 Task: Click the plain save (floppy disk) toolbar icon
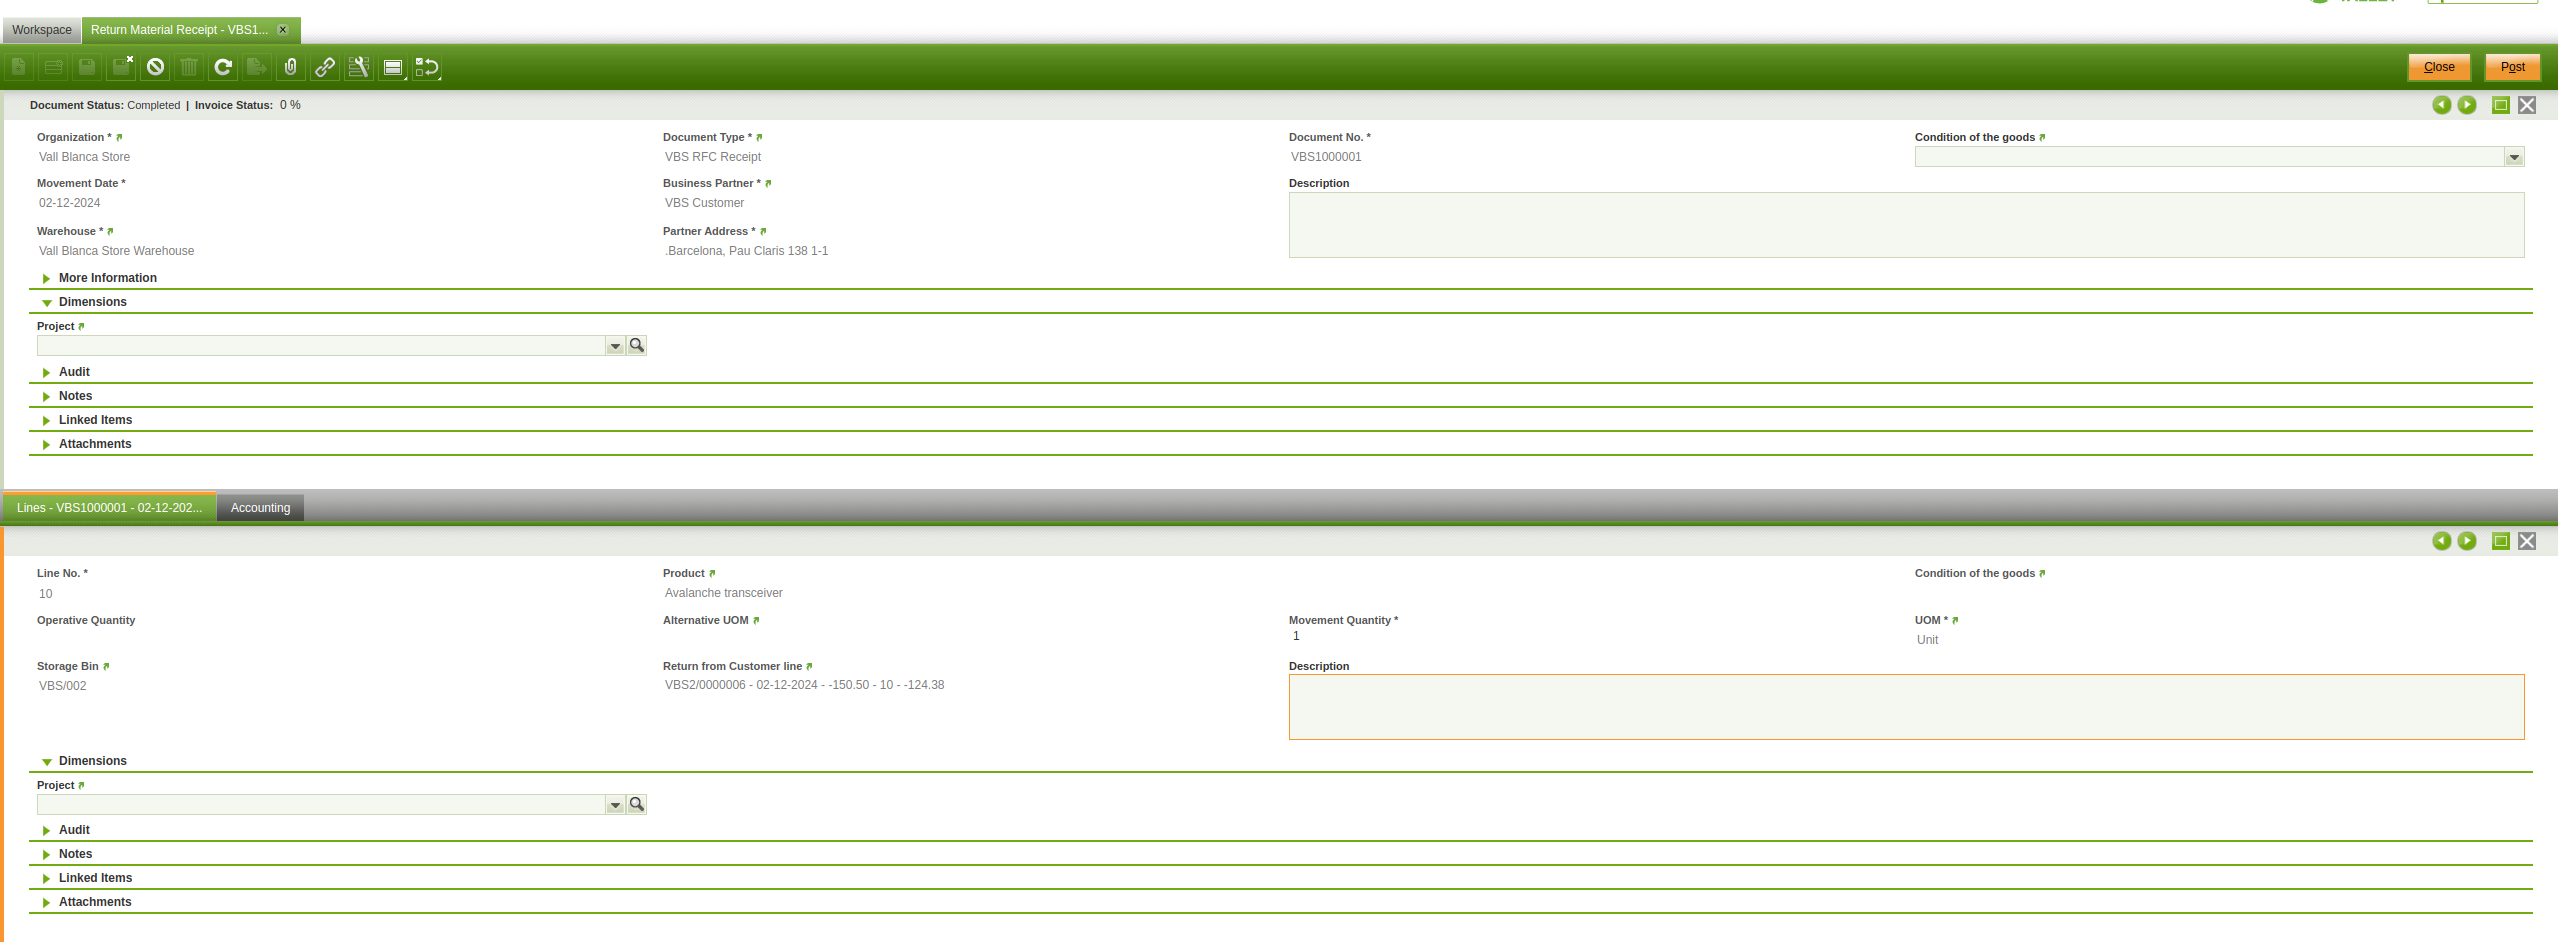[x=87, y=67]
